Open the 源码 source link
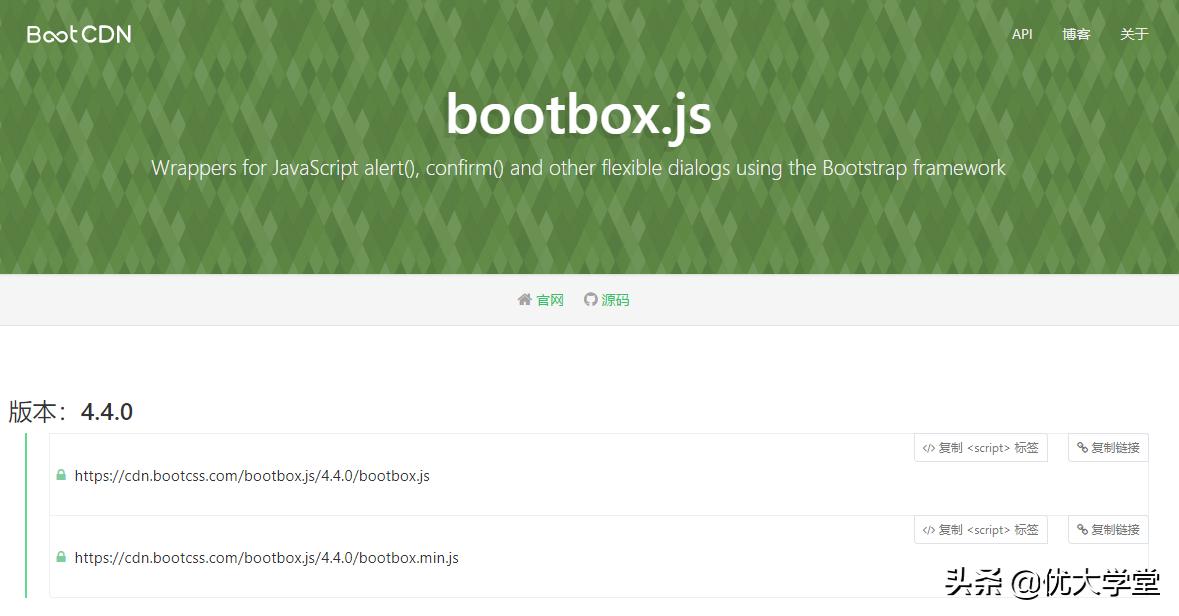The width and height of the screenshot is (1179, 616). (x=615, y=300)
